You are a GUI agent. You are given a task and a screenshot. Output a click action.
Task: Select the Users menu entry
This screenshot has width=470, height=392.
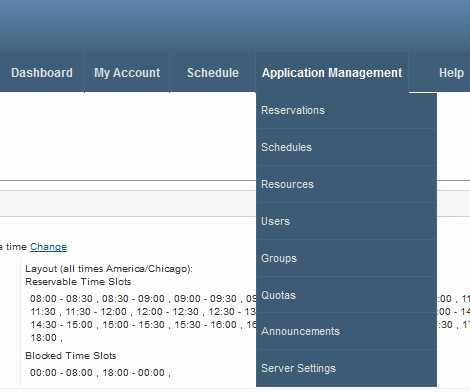point(346,221)
